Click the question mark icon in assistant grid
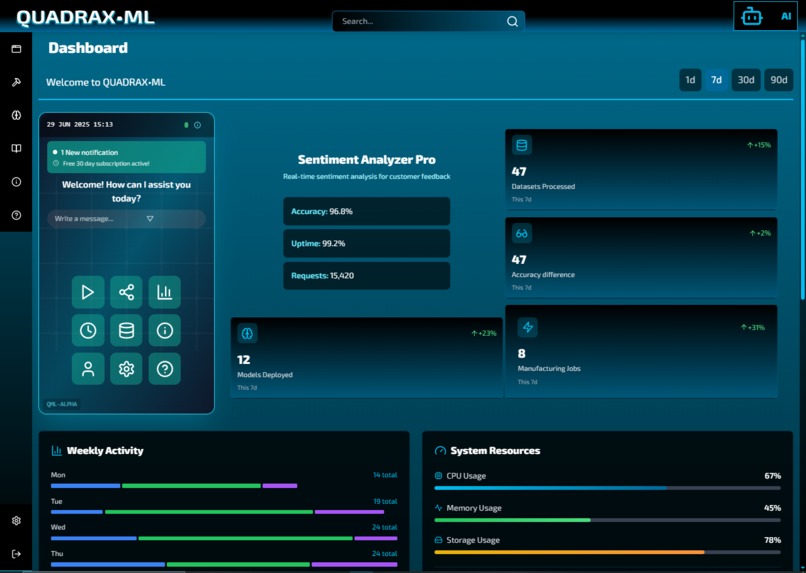This screenshot has width=806, height=573. [164, 368]
